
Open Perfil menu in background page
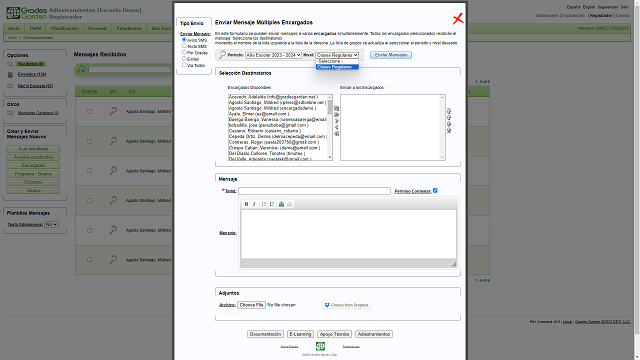tap(36, 28)
